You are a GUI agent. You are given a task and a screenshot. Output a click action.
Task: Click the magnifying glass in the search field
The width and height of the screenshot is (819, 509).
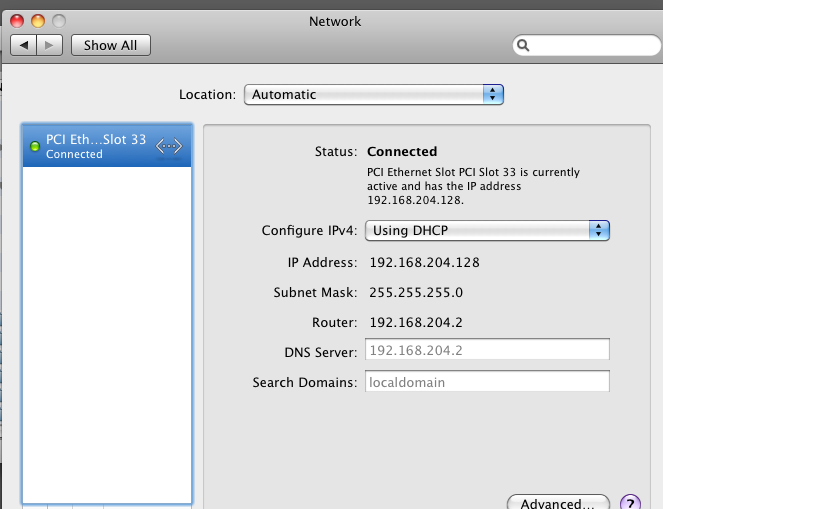[523, 46]
